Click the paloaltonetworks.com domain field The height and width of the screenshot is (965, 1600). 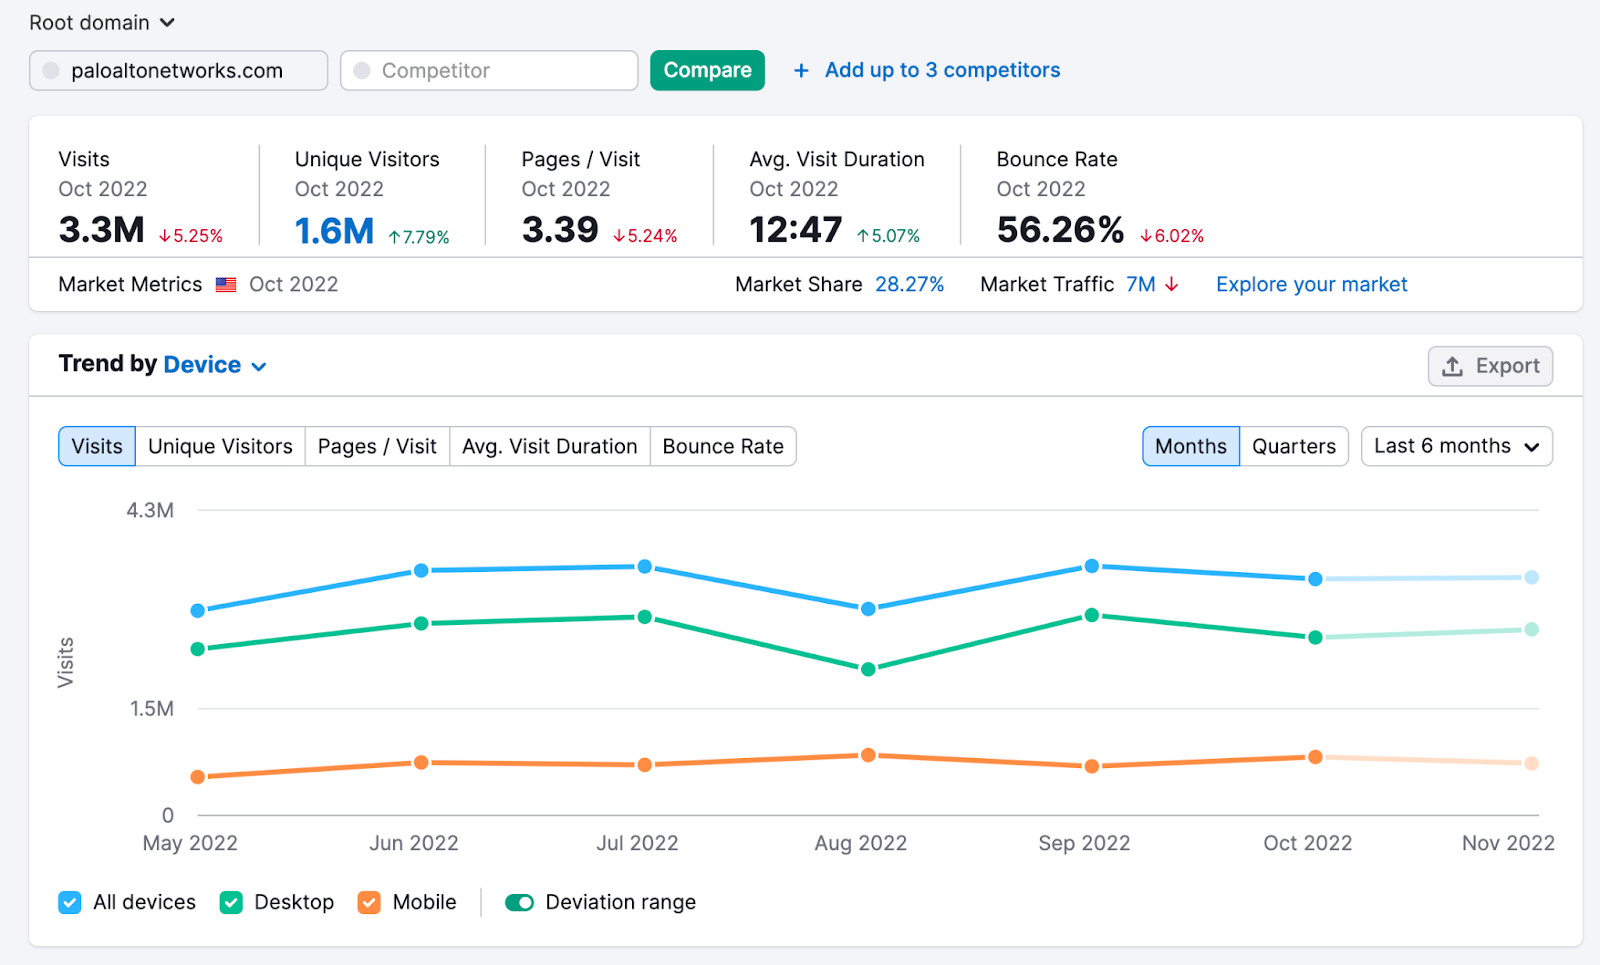coord(178,71)
